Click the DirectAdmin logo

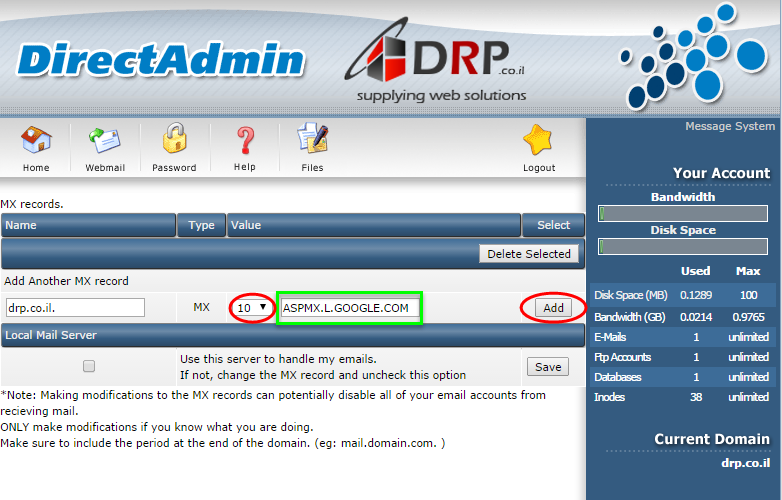click(x=161, y=60)
